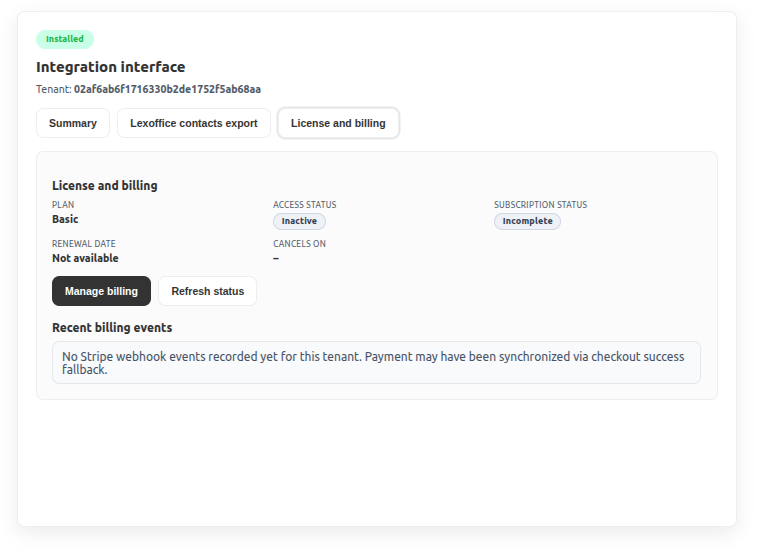
Task: Click the Incomplete subscription status badge
Action: point(527,221)
